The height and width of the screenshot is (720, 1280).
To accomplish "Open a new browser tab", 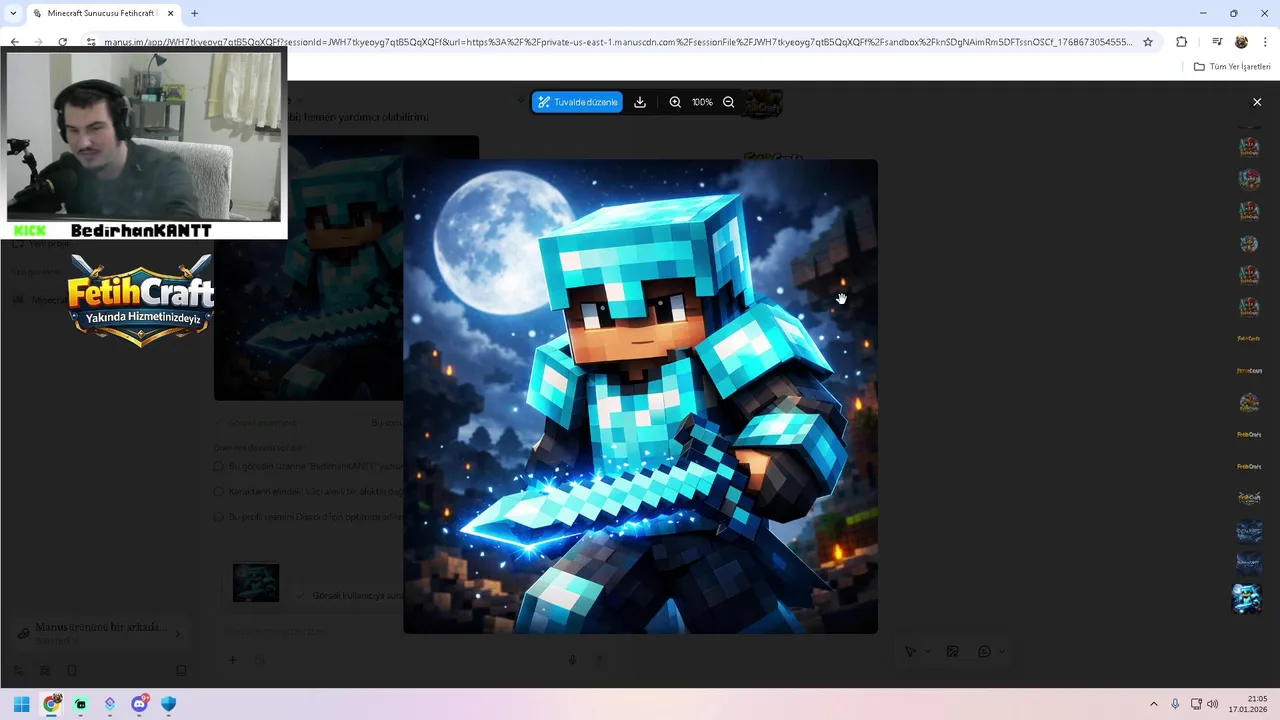I will pos(194,13).
